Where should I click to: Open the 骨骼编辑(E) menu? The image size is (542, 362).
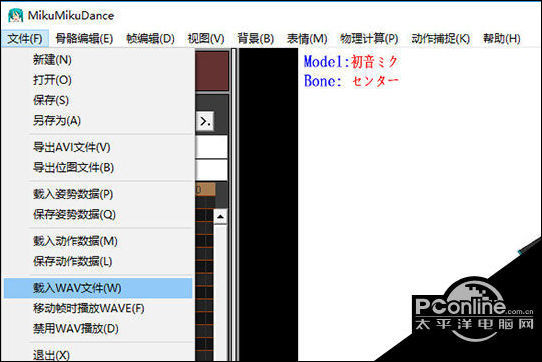[84, 38]
